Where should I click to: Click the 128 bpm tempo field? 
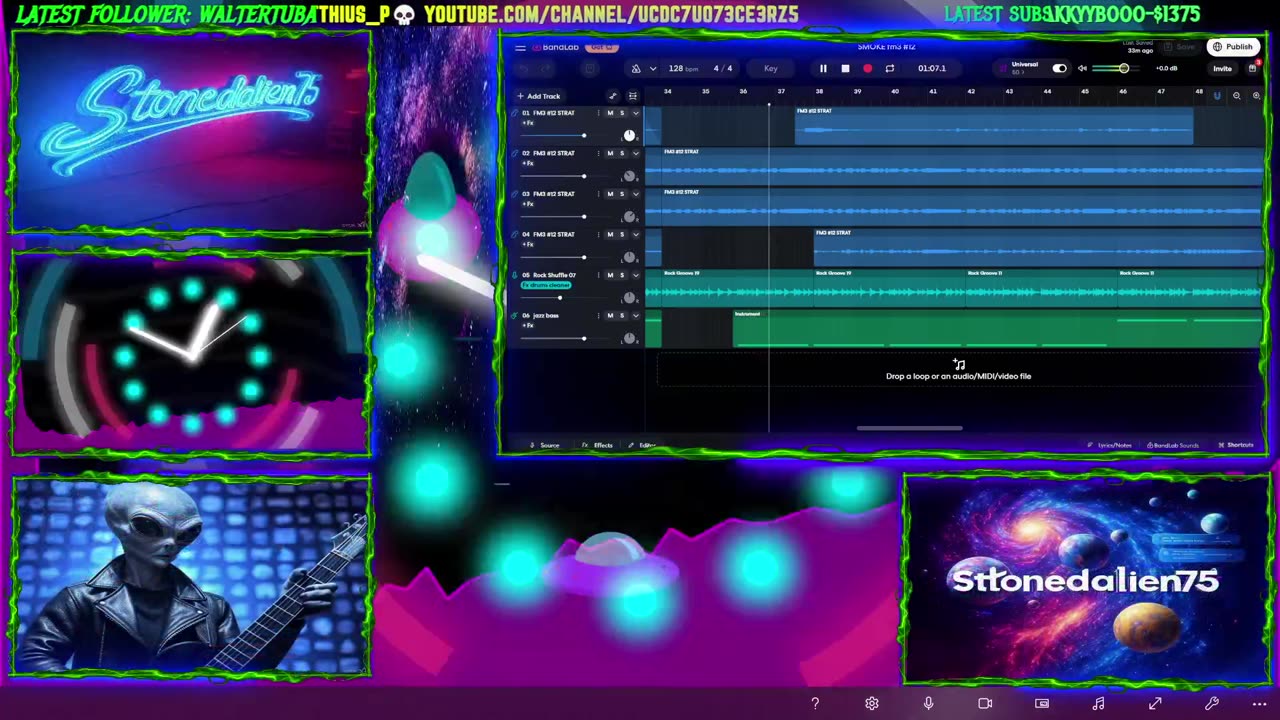pyautogui.click(x=683, y=68)
